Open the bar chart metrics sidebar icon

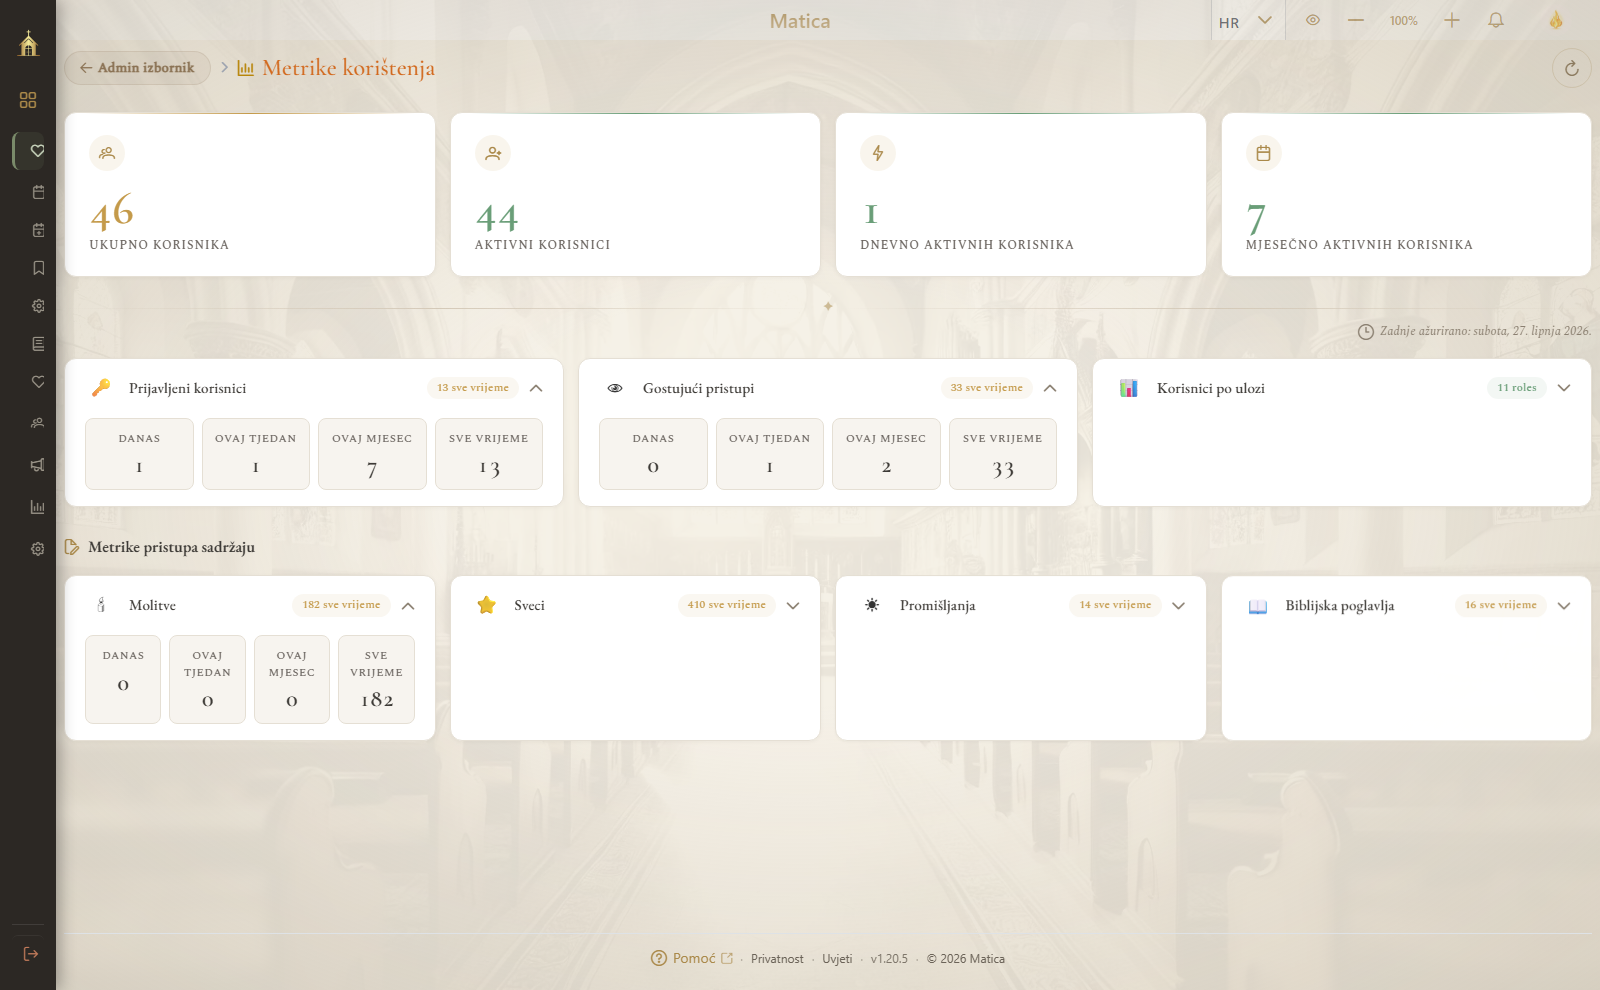[x=38, y=507]
